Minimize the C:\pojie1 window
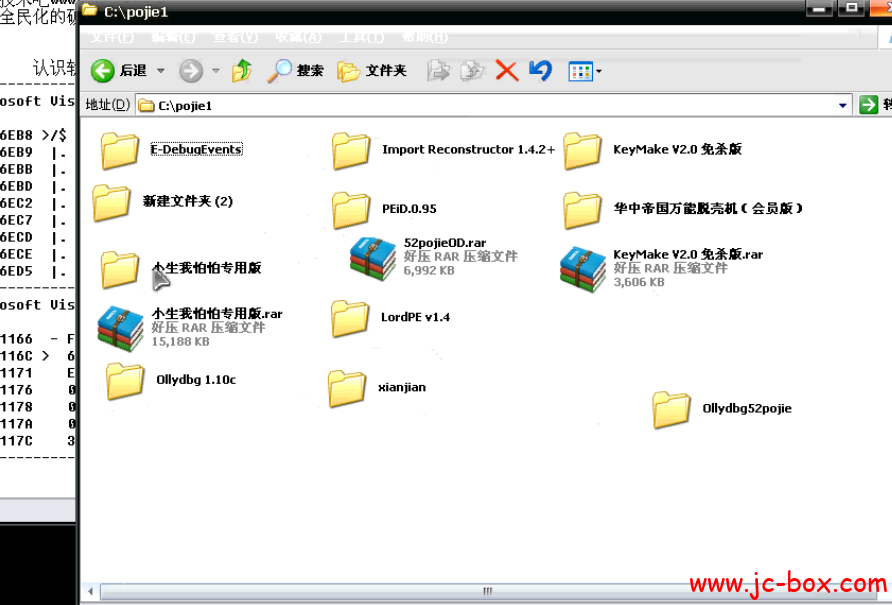This screenshot has width=892, height=605. (819, 9)
